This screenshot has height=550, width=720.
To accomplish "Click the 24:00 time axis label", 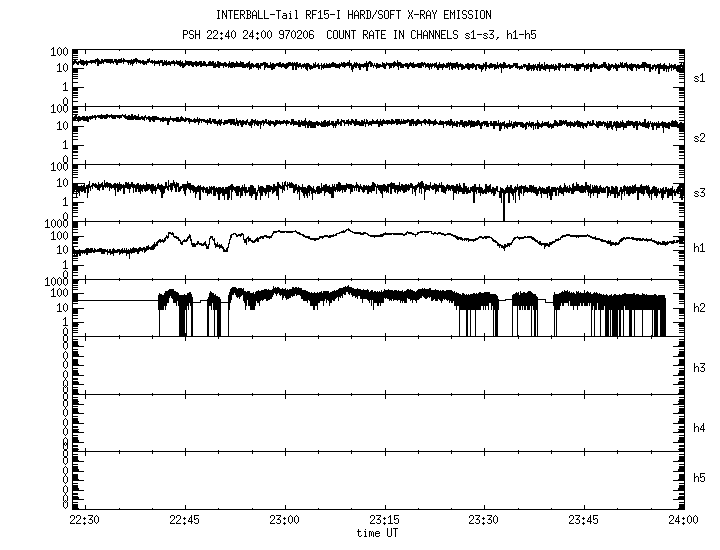I will coord(682,520).
